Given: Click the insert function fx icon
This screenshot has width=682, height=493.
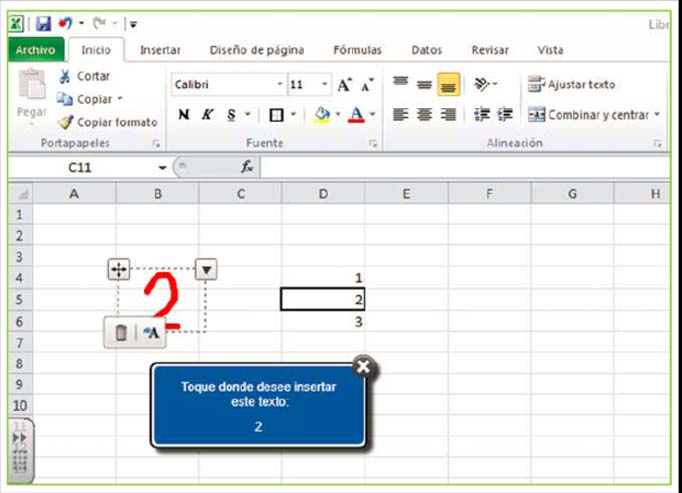Looking at the screenshot, I should (x=246, y=167).
